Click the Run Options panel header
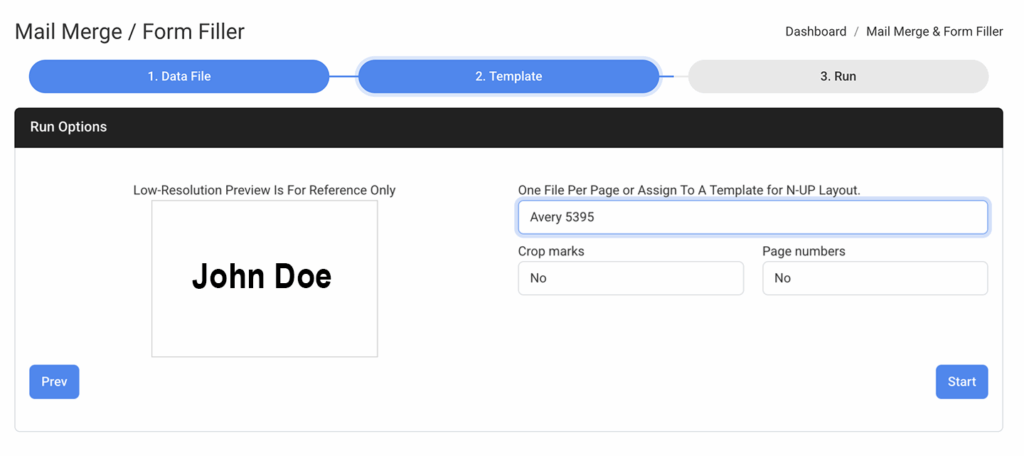 (508, 127)
